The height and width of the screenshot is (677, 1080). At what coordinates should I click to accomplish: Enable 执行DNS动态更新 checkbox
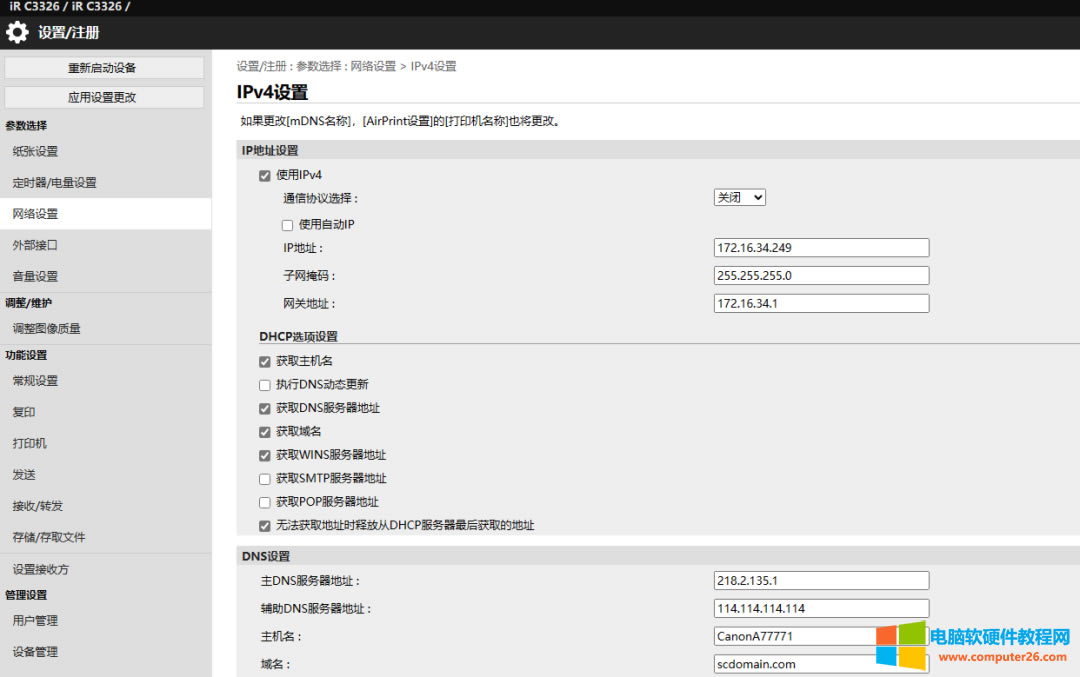[x=265, y=385]
